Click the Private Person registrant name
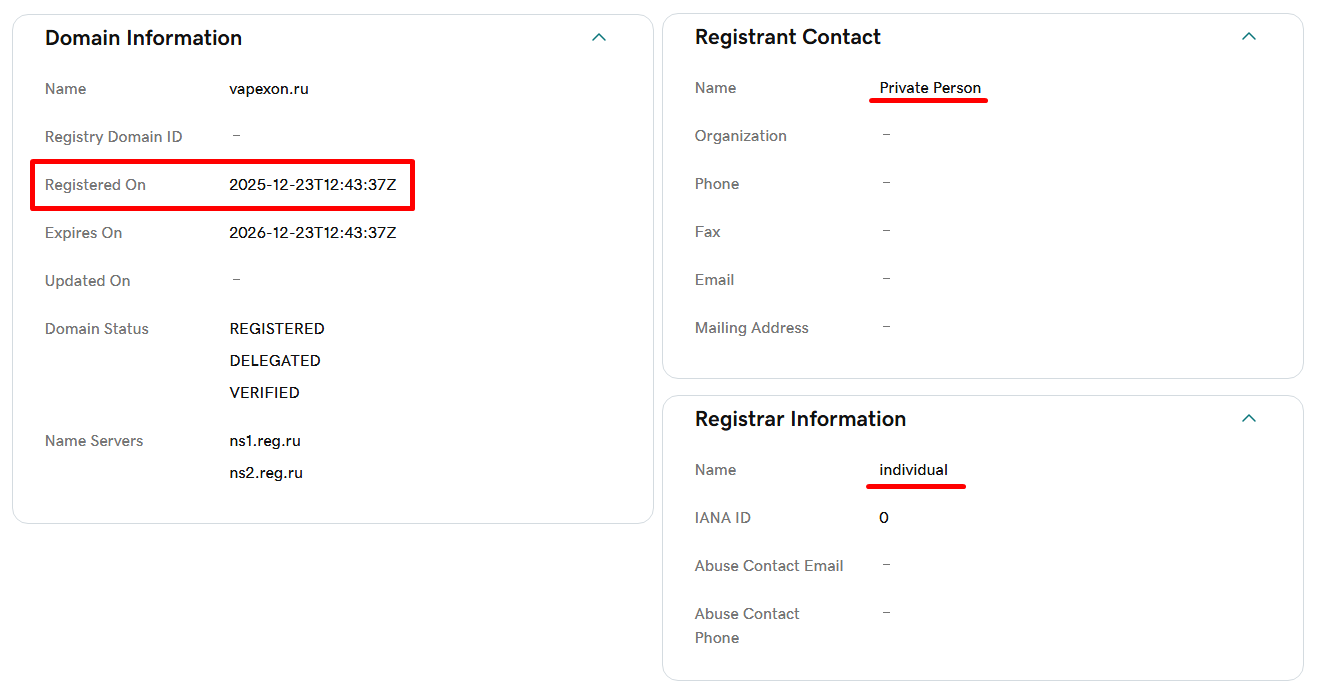The width and height of the screenshot is (1318, 688). point(930,88)
